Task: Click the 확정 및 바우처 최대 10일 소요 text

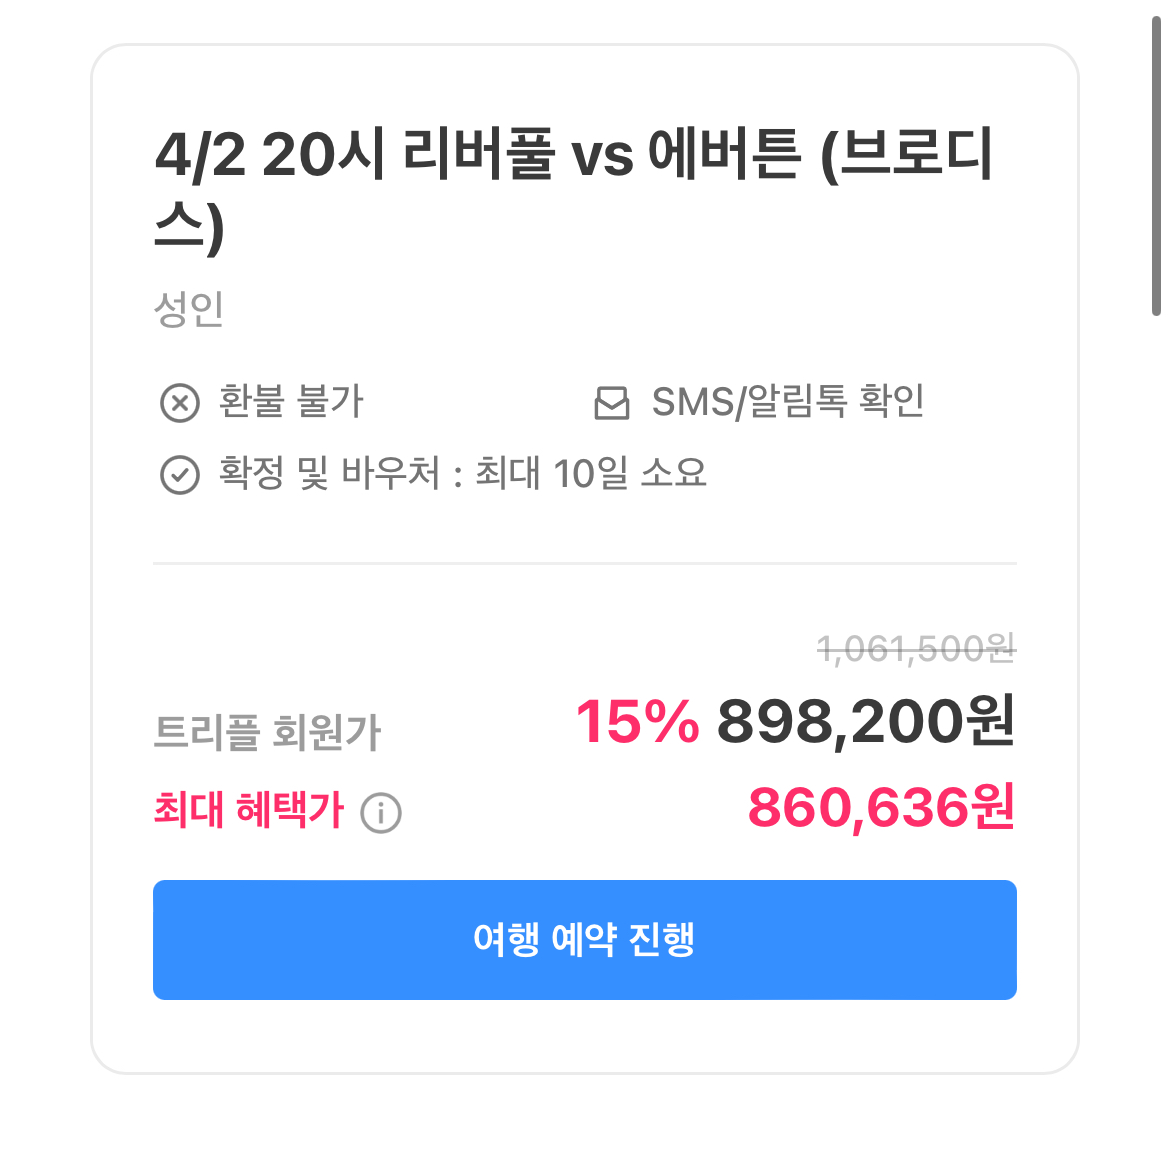Action: [x=462, y=474]
